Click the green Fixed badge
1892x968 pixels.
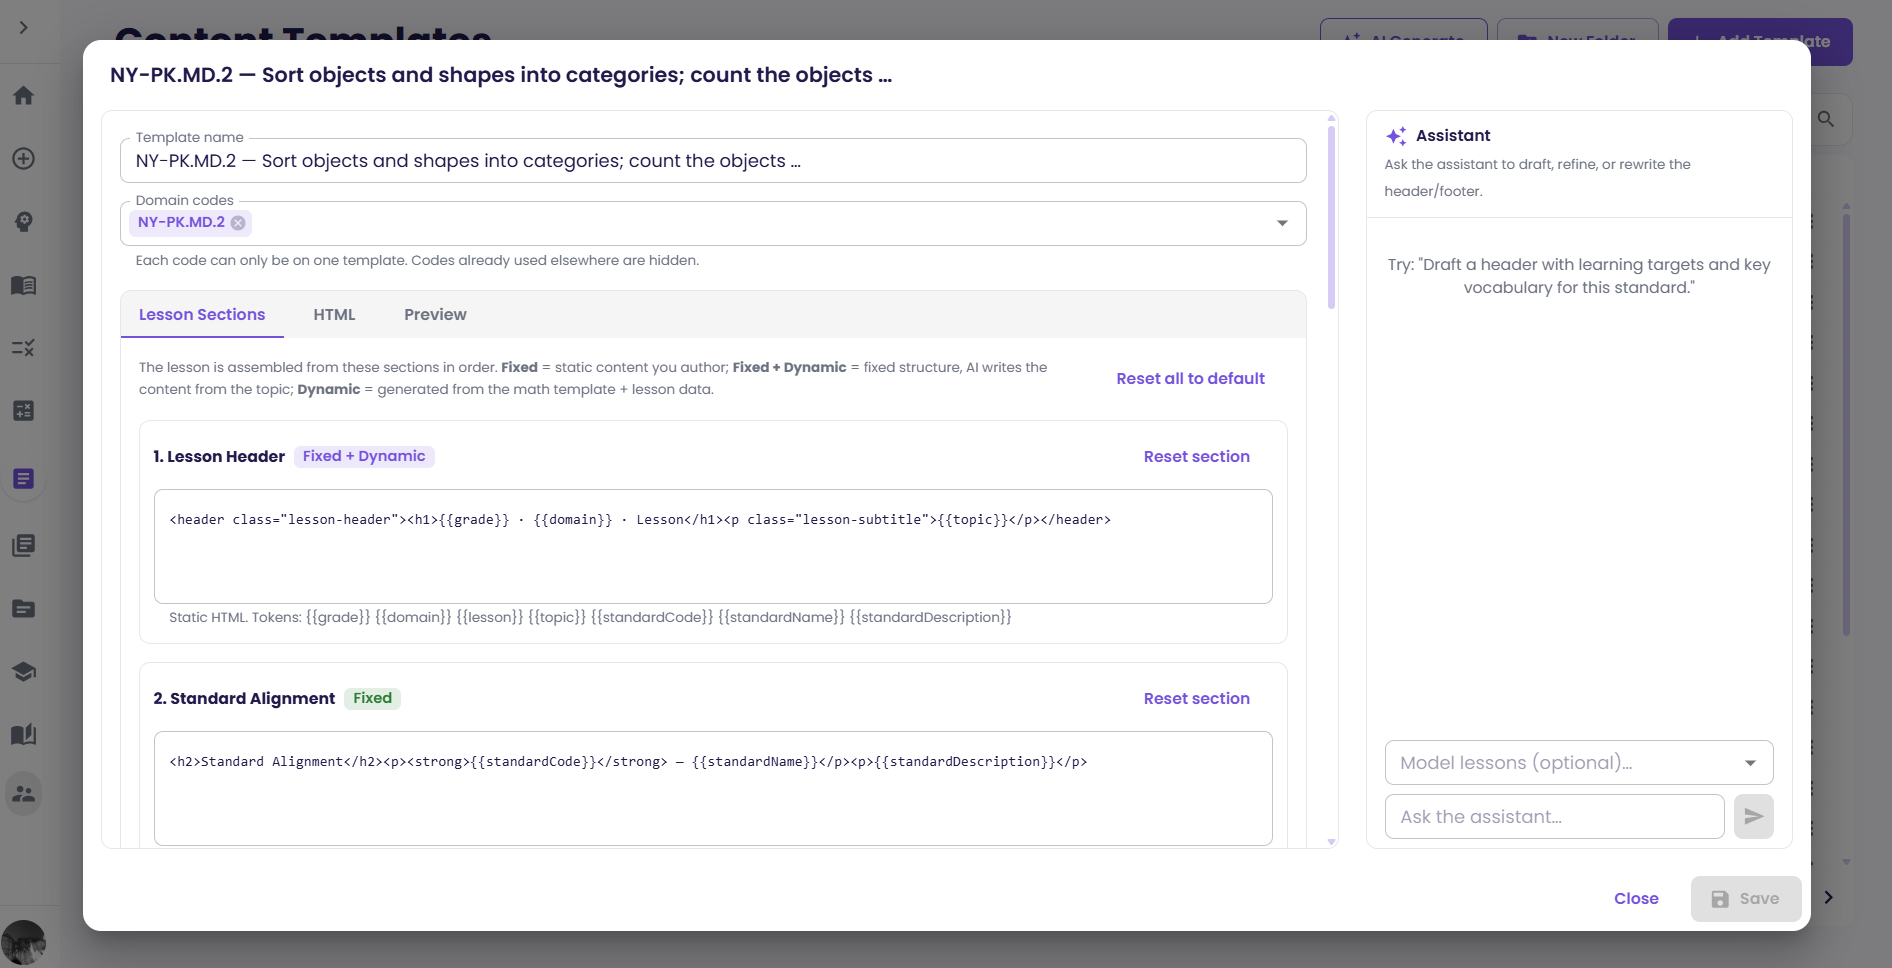coord(372,699)
